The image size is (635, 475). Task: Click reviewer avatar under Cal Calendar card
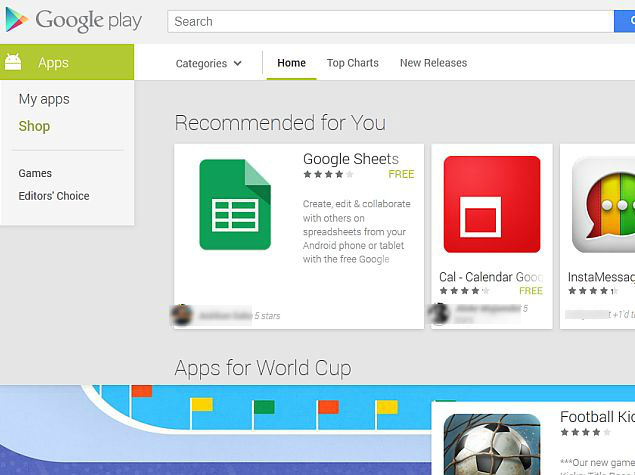click(x=440, y=313)
